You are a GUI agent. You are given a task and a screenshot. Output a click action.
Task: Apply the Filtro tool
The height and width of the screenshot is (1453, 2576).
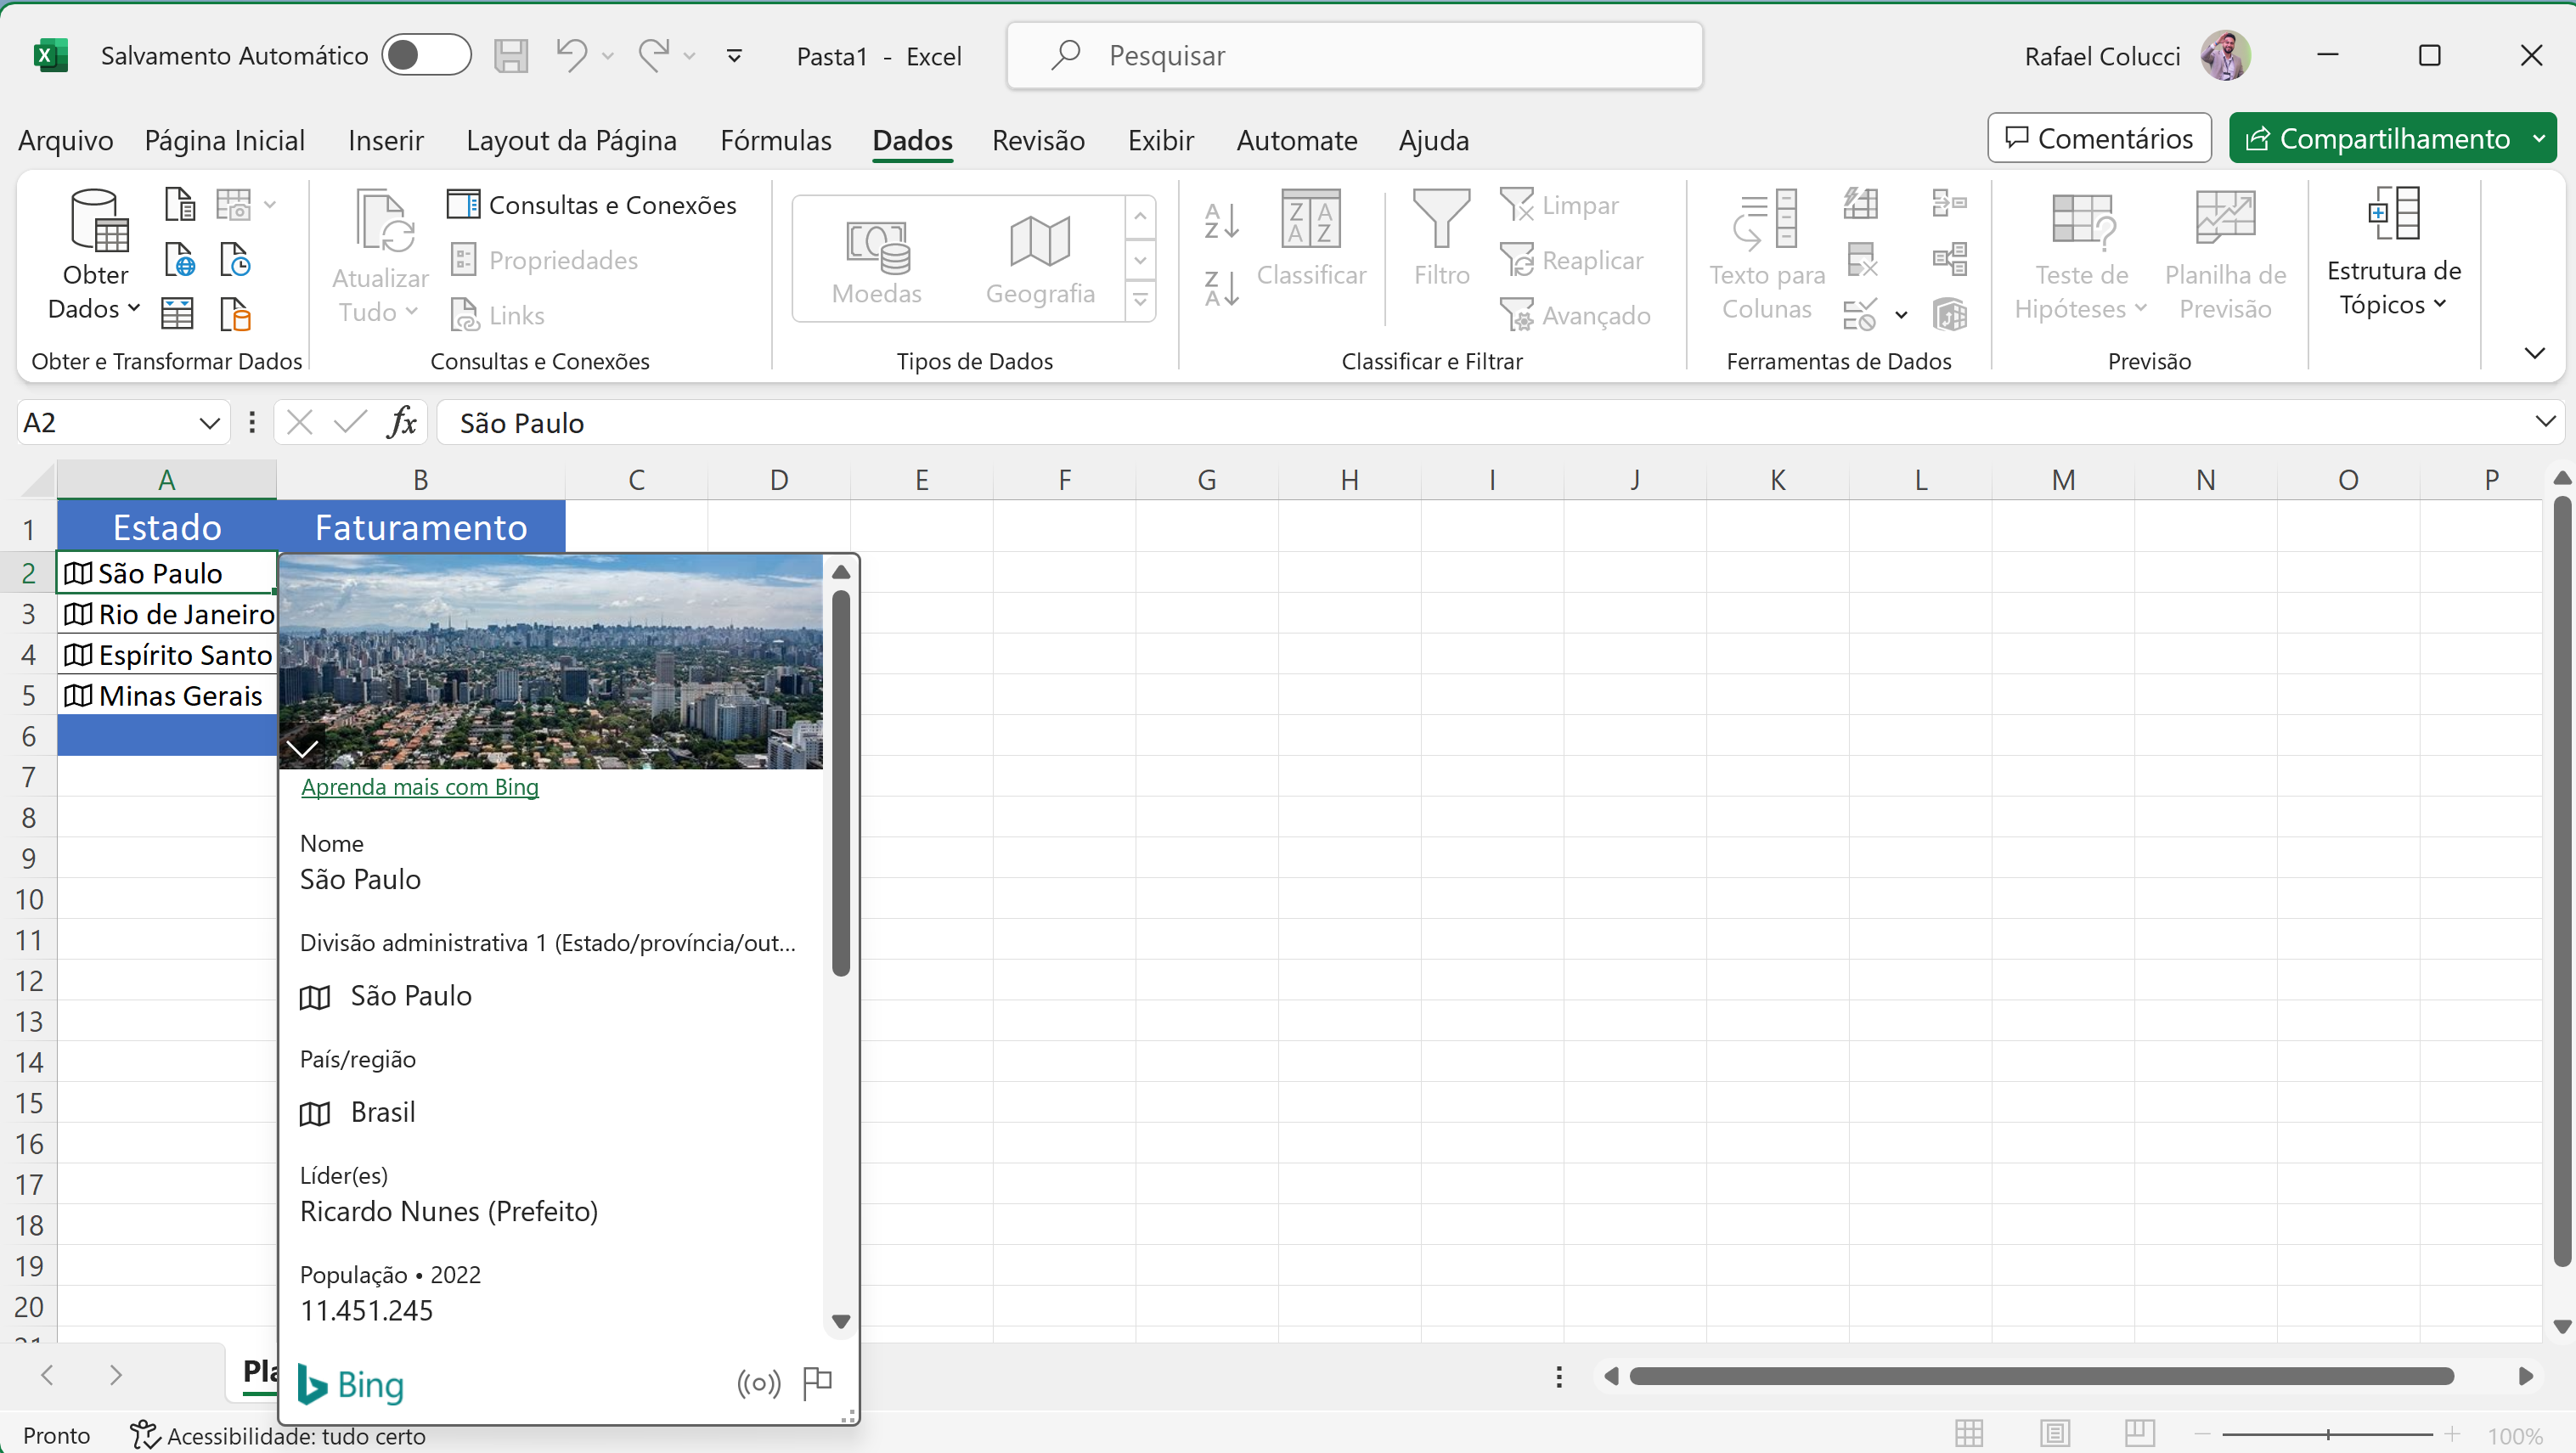[x=1441, y=240]
